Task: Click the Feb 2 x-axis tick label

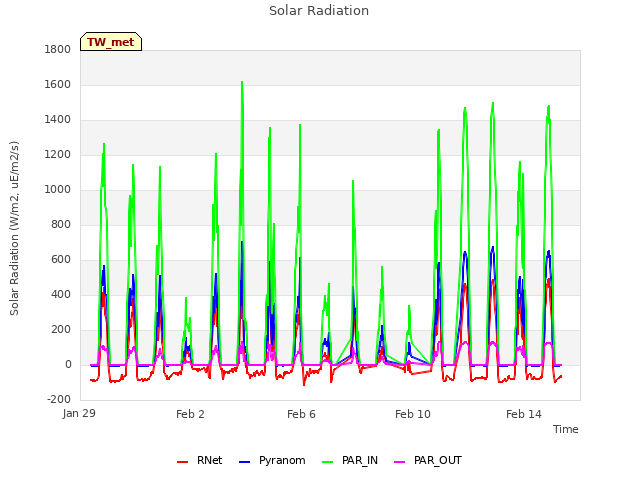Action: click(190, 414)
